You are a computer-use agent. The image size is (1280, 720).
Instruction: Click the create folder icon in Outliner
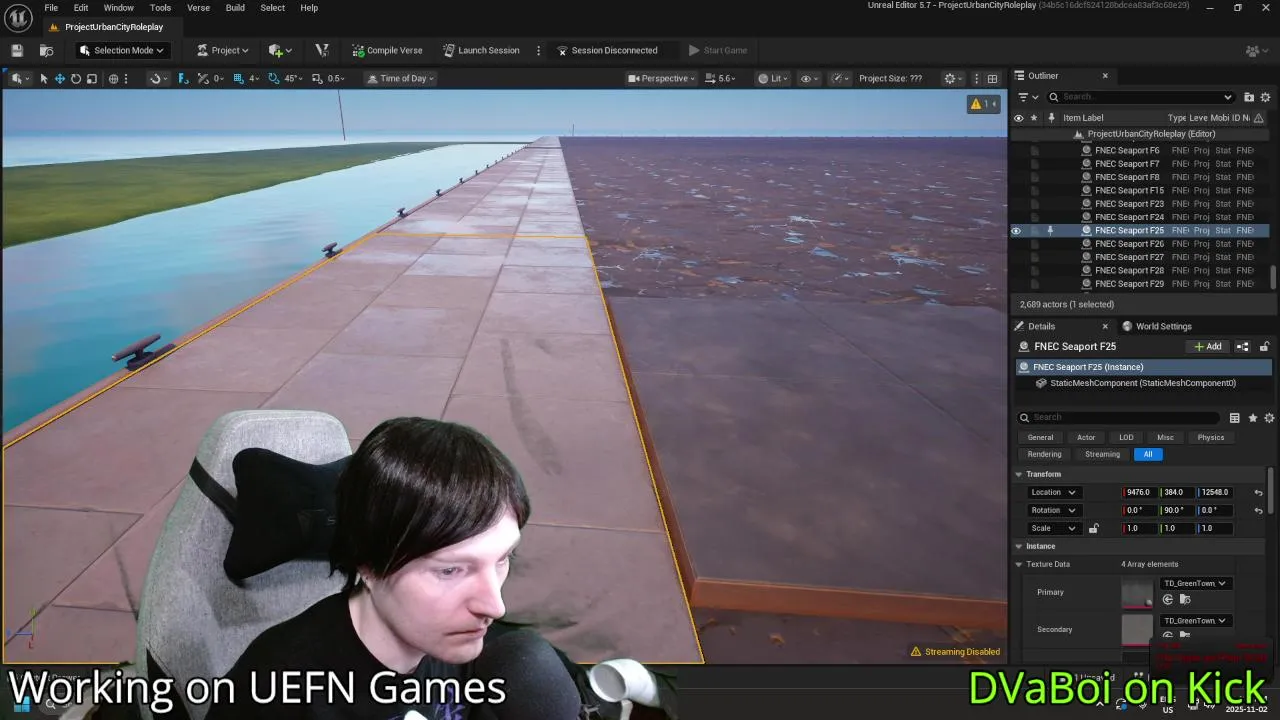tap(1249, 97)
